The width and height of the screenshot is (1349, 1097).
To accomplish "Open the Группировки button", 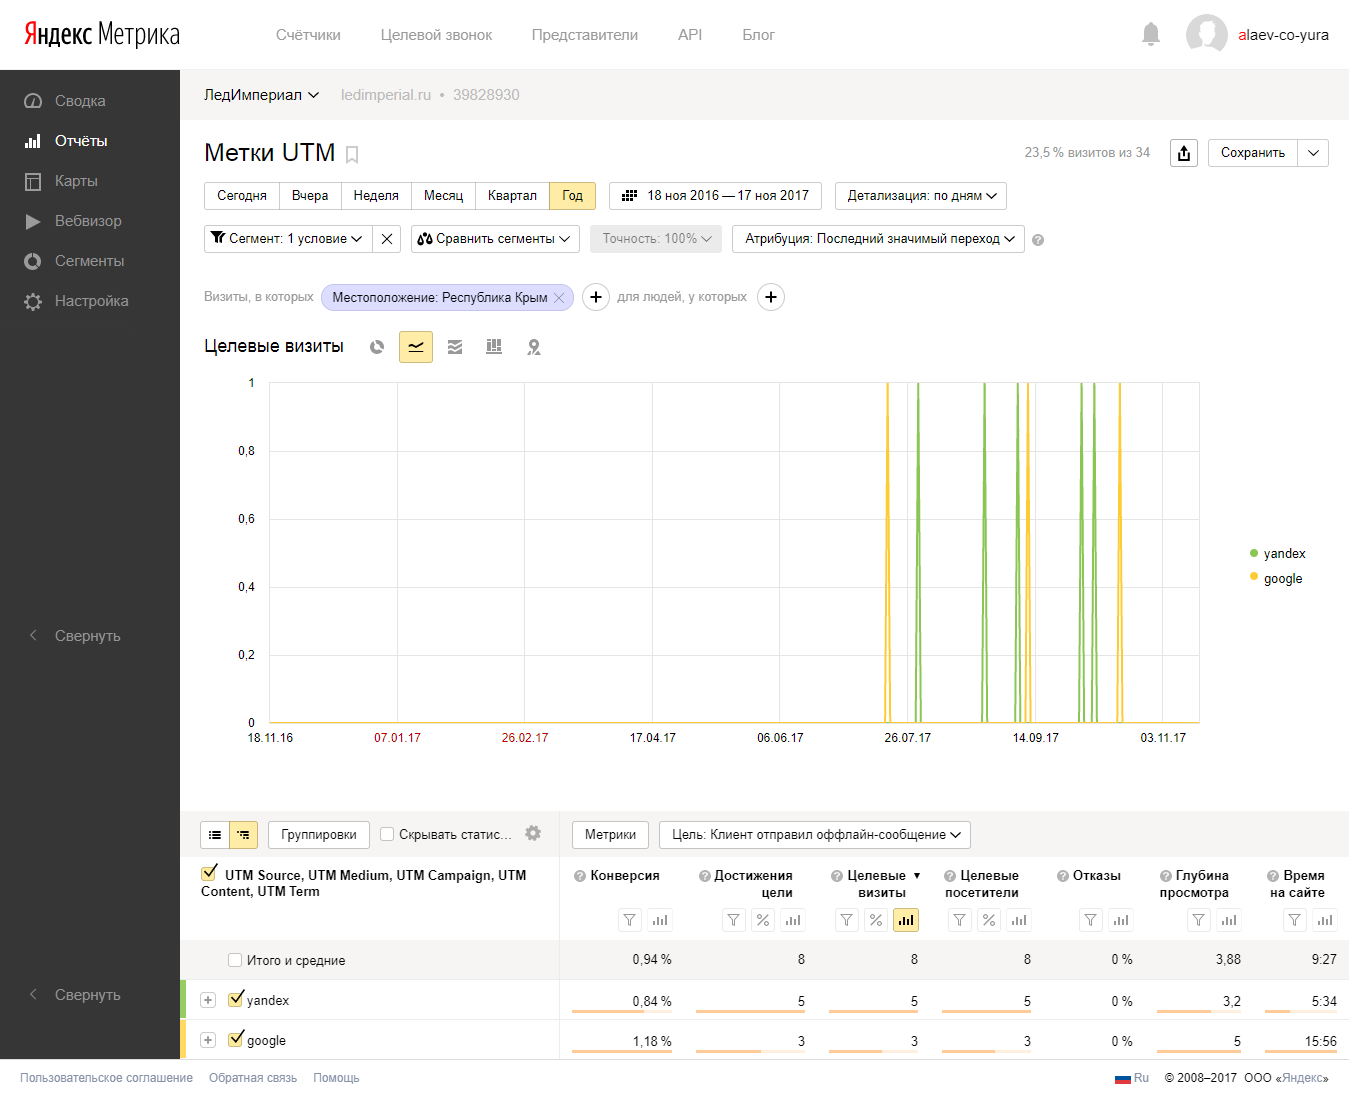I will (319, 835).
